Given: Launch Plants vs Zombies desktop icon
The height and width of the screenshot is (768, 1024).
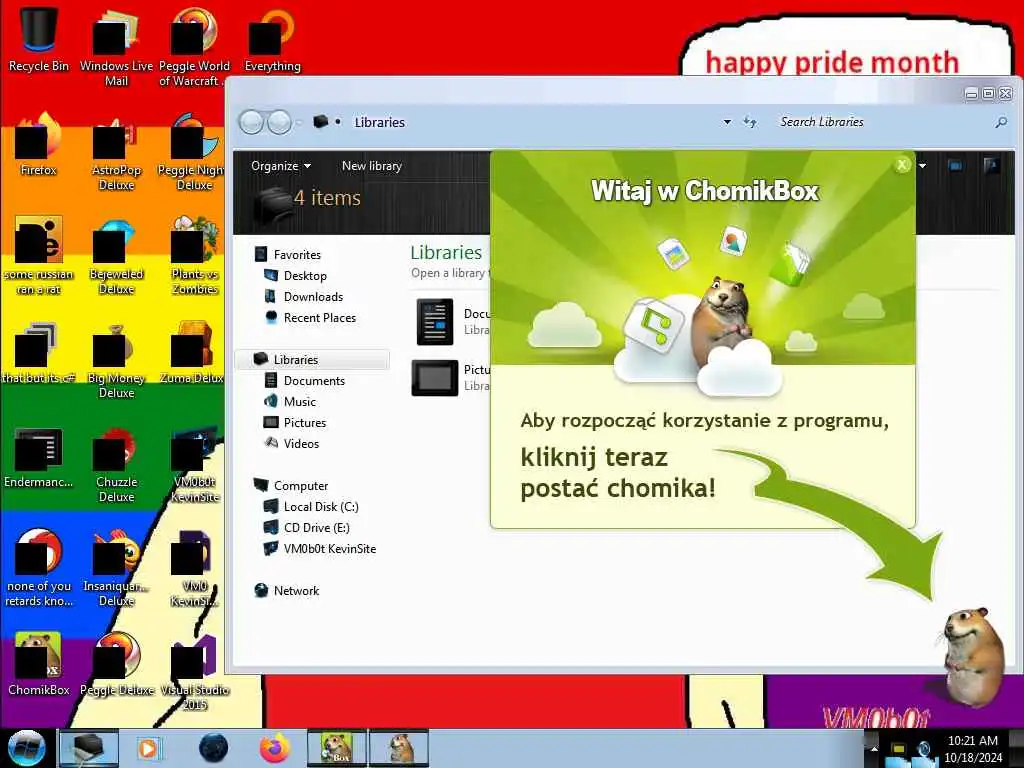Looking at the screenshot, I should (194, 255).
